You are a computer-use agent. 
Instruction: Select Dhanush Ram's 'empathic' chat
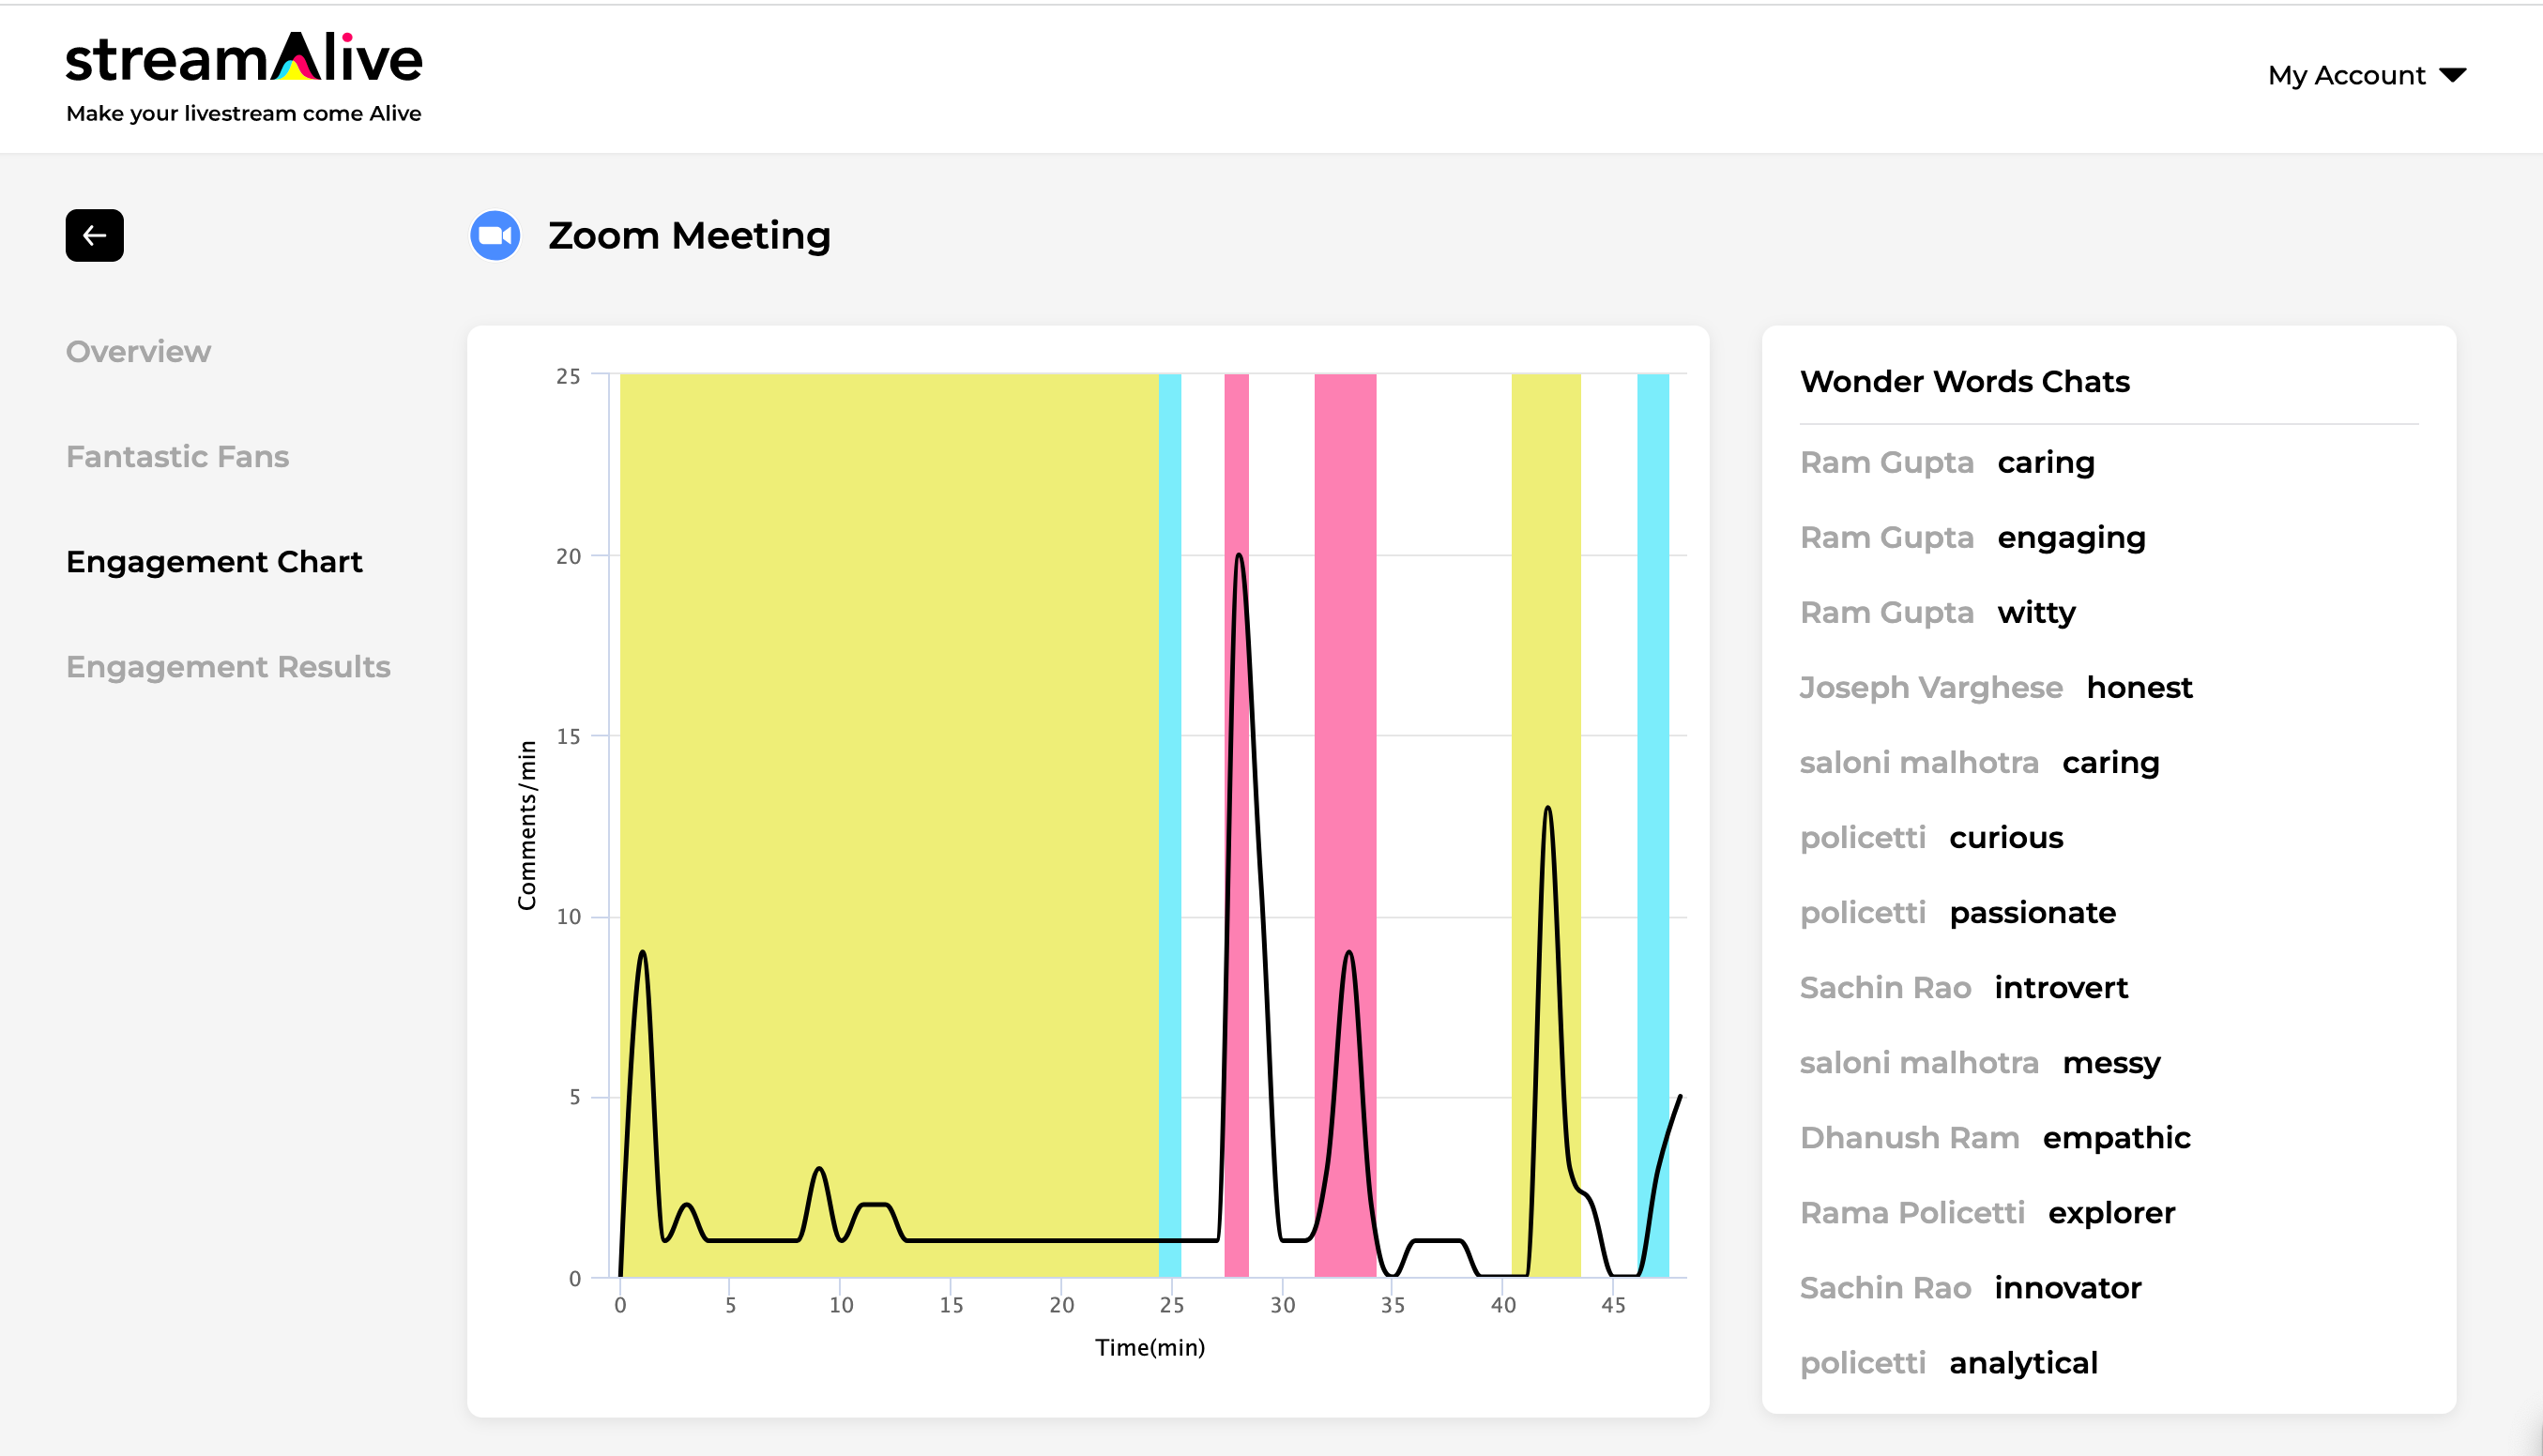coord(1995,1138)
